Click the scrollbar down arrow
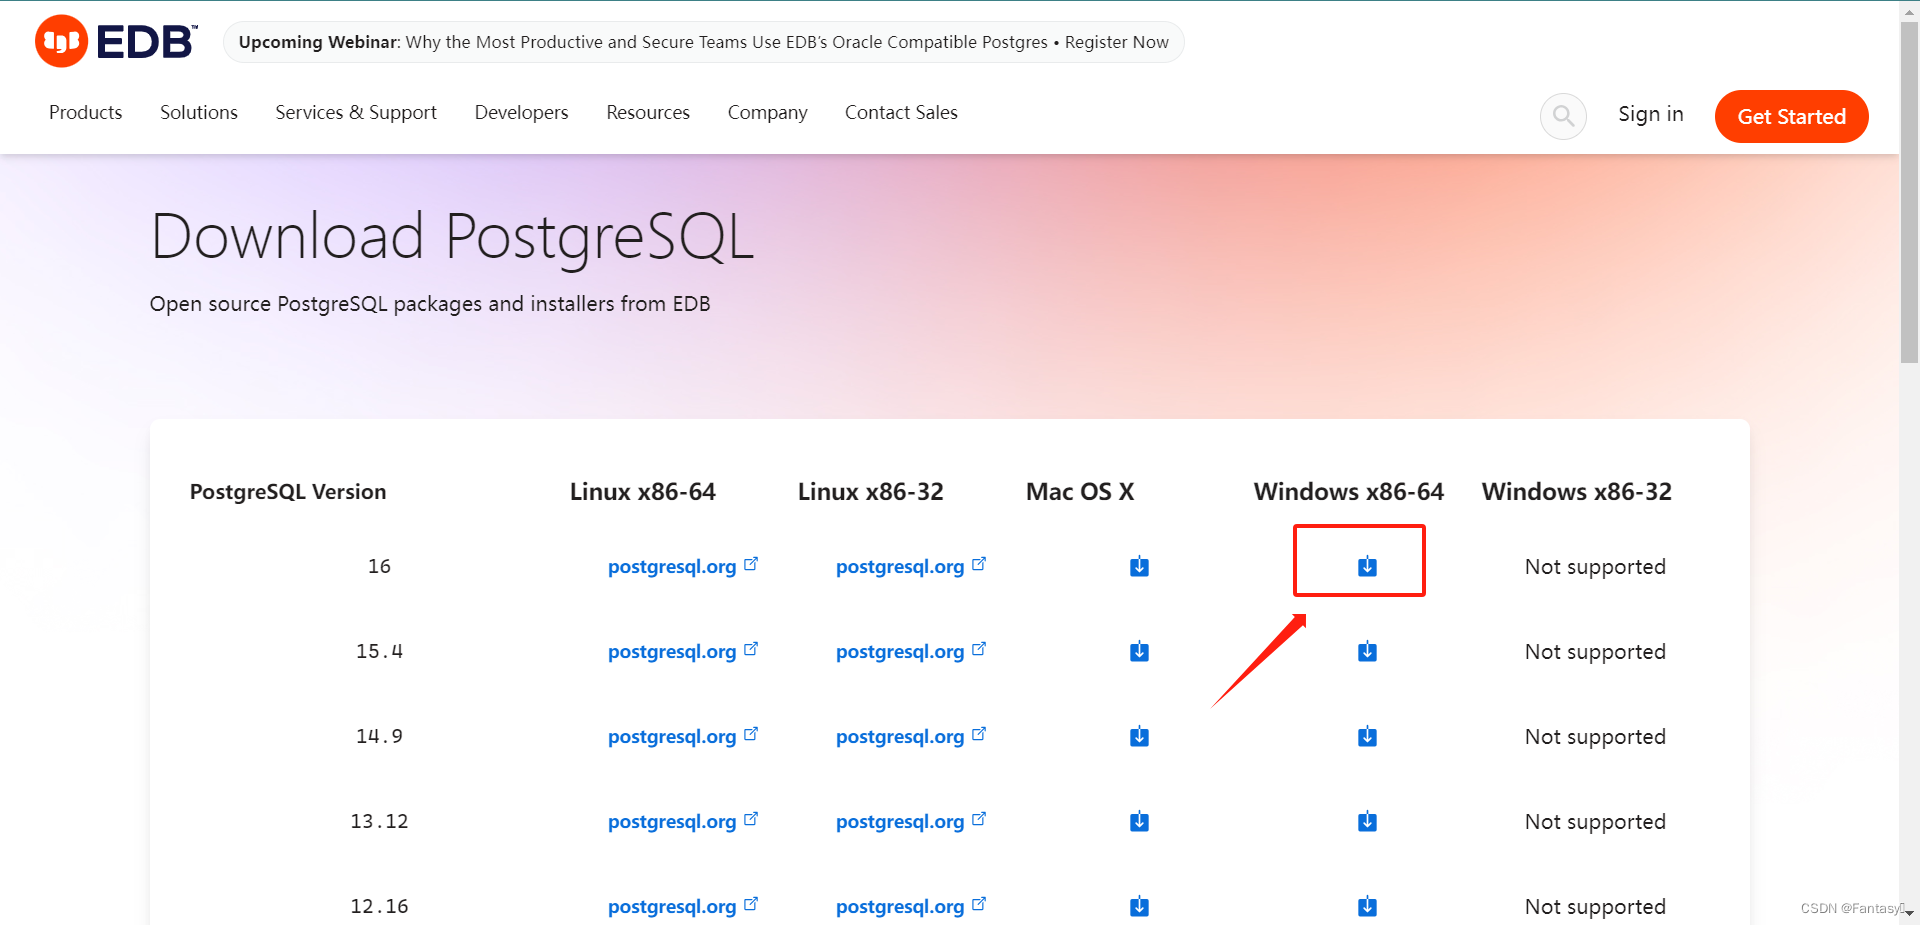 tap(1909, 913)
